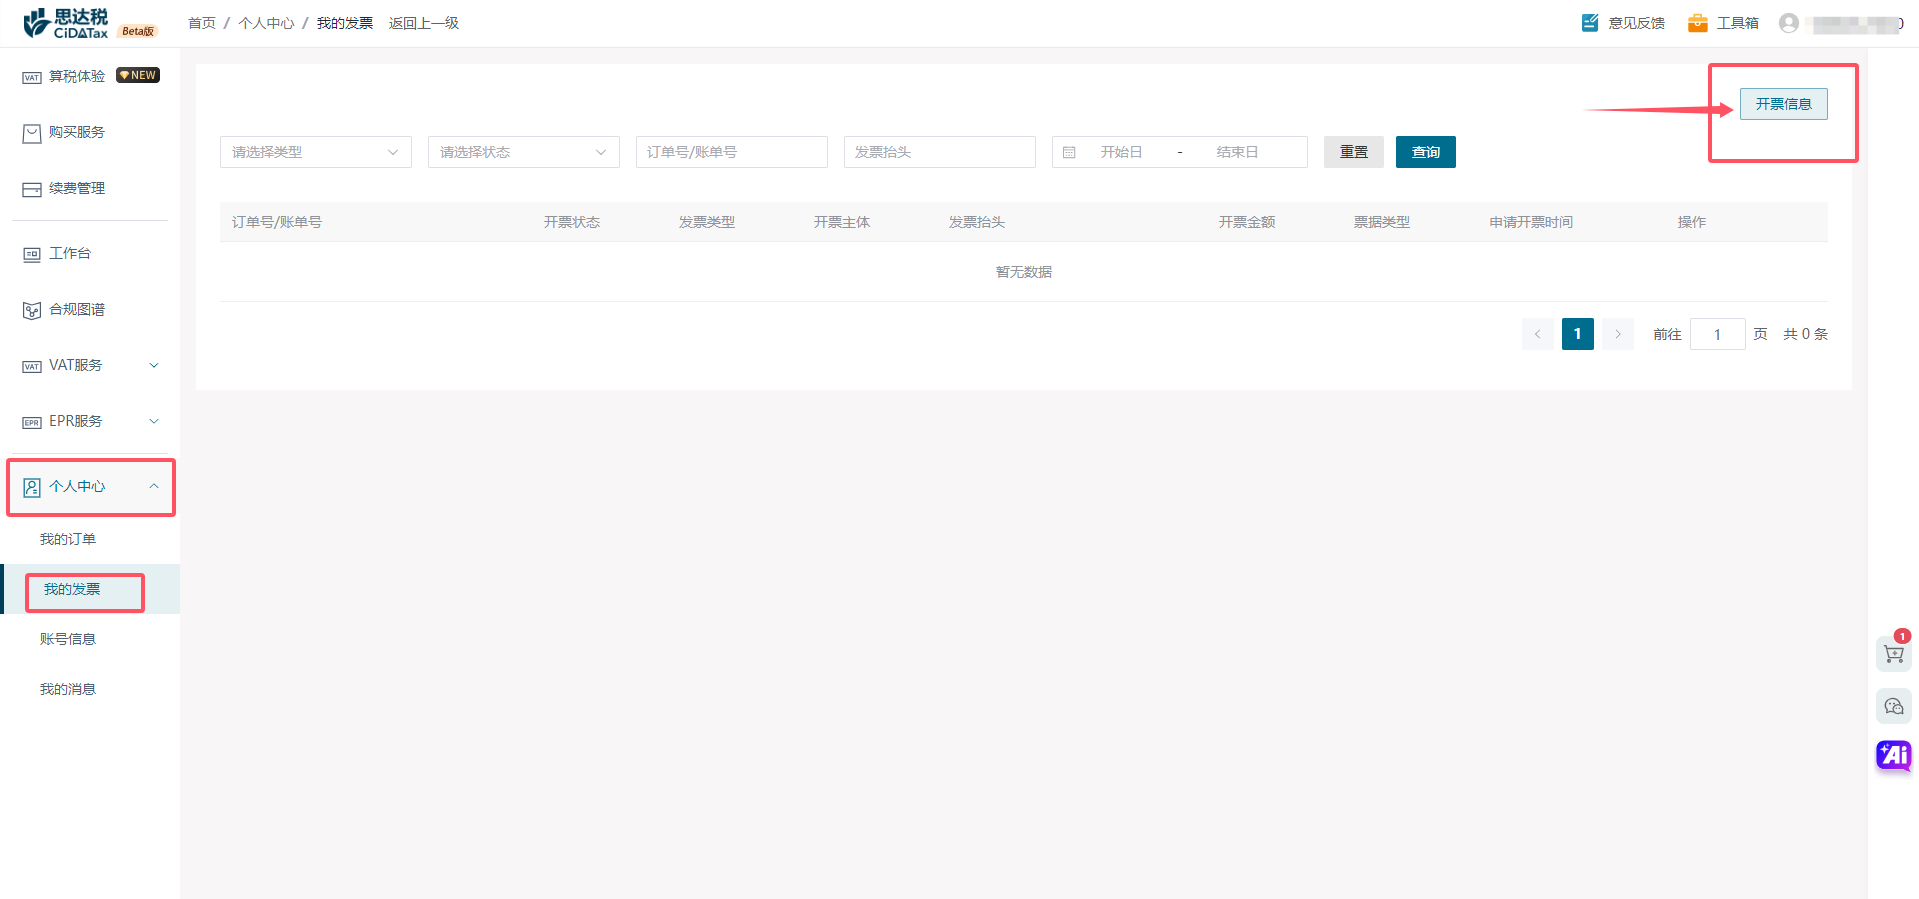Click the 开票信息 button

pos(1783,104)
